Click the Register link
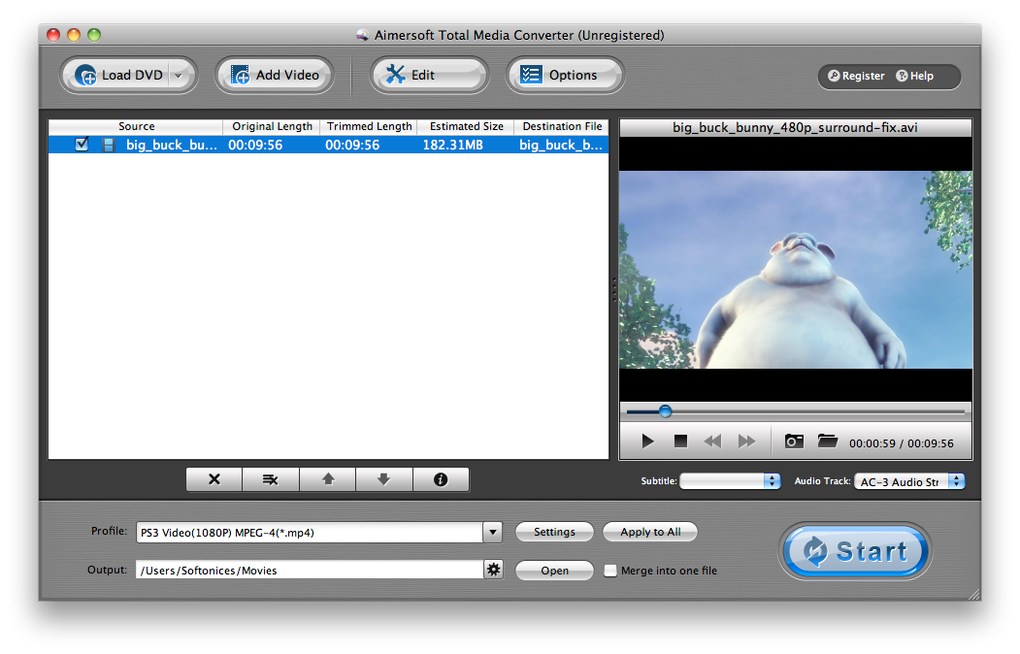Screen dimensions: 1020x654 pos(856,76)
